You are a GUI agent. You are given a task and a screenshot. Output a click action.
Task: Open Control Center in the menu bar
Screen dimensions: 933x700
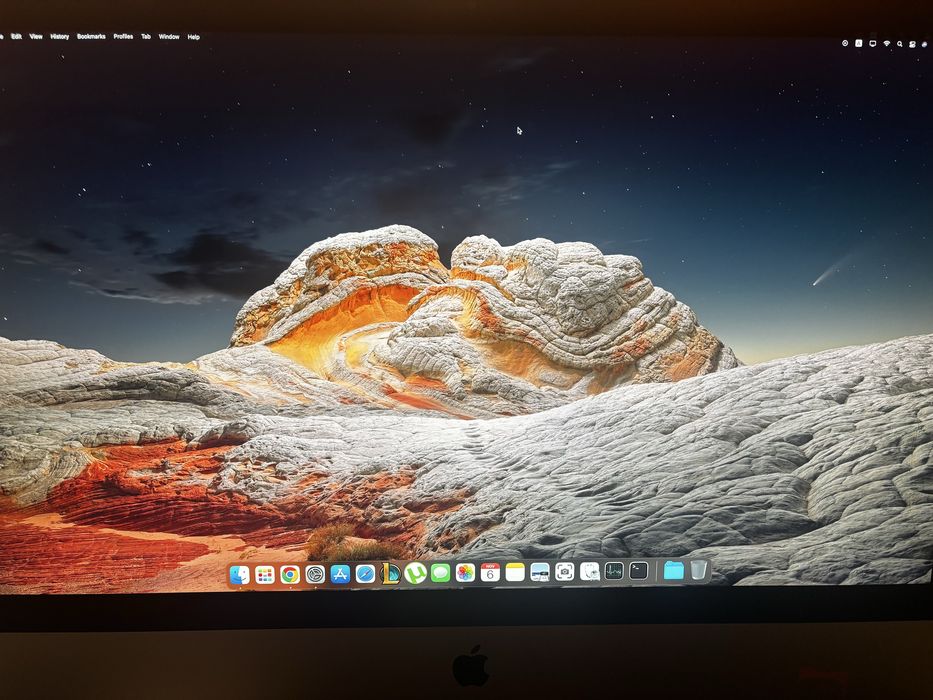pos(912,45)
